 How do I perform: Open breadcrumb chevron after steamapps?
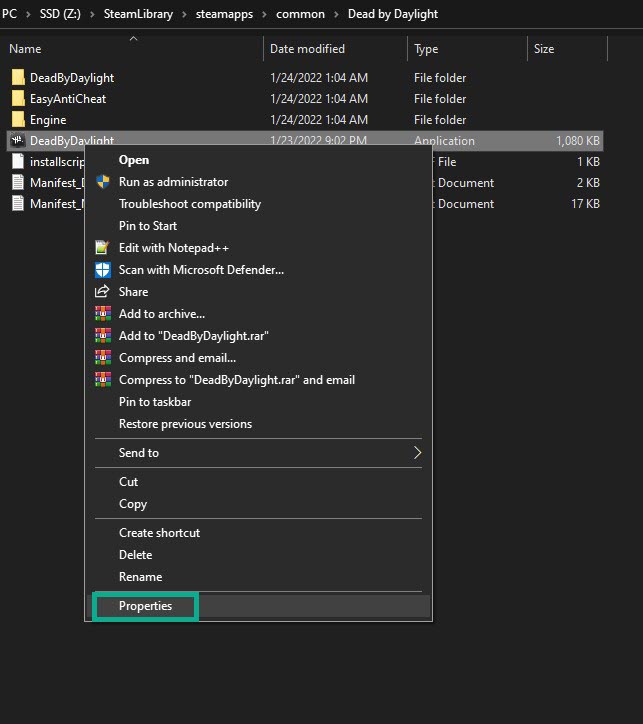(x=264, y=14)
